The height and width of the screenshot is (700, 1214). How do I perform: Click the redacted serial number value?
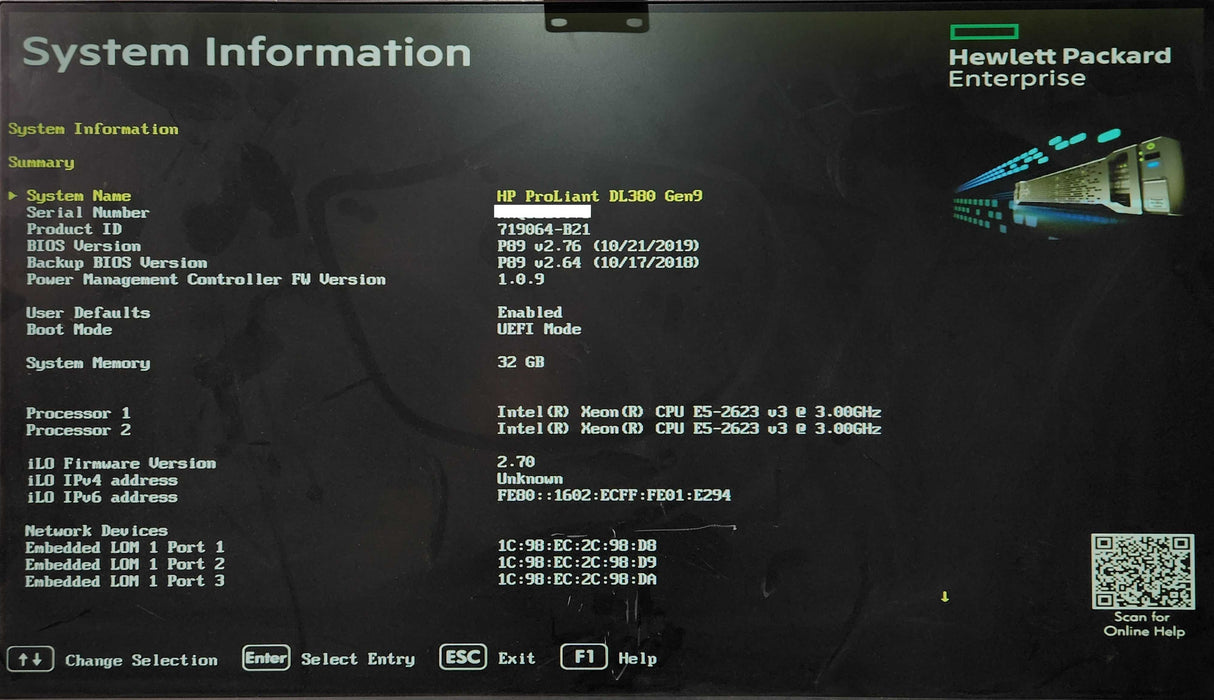pos(544,212)
